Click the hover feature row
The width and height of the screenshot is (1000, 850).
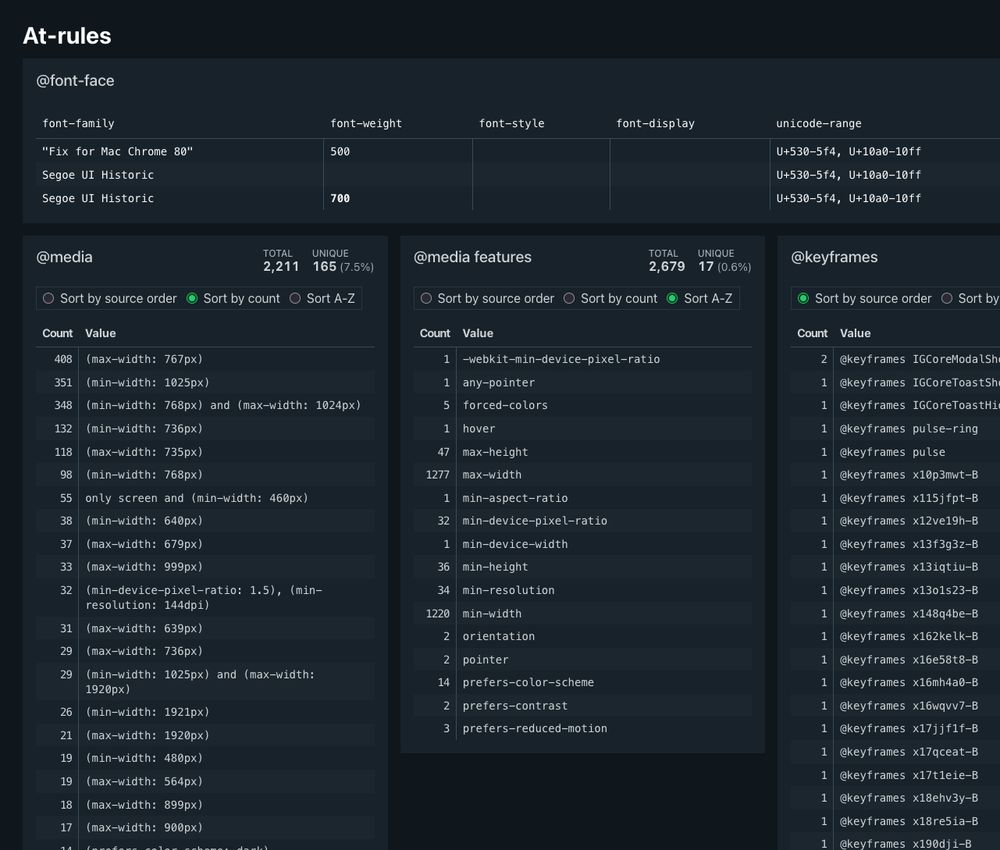[x=582, y=429]
